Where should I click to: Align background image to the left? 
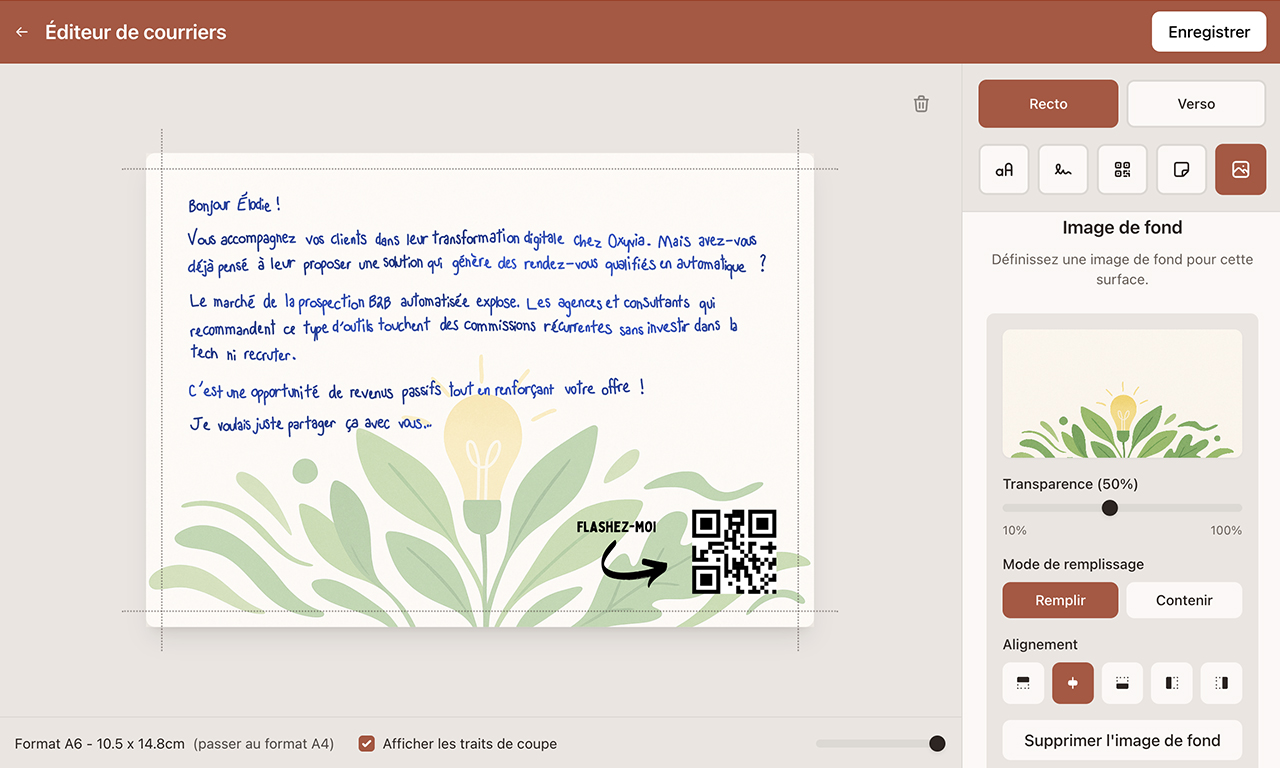1172,683
